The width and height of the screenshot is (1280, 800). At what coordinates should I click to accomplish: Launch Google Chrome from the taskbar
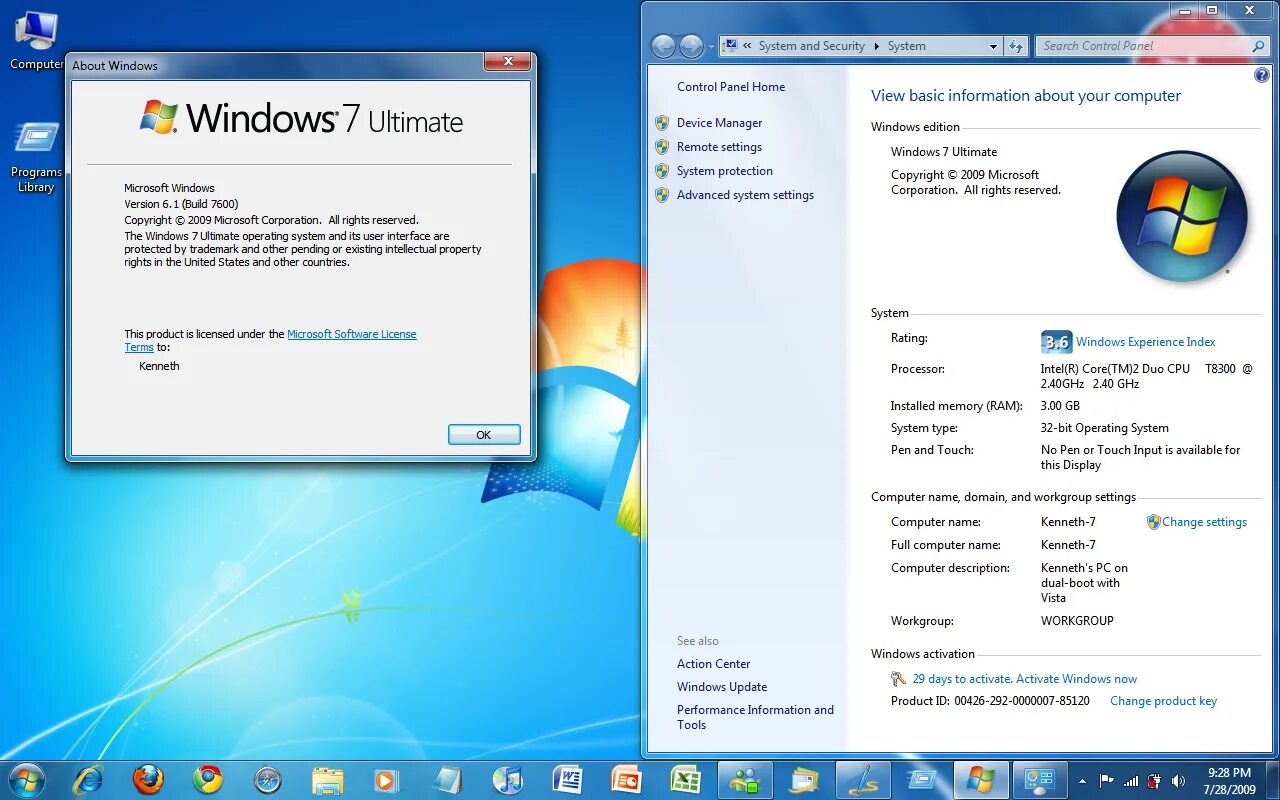coord(208,779)
